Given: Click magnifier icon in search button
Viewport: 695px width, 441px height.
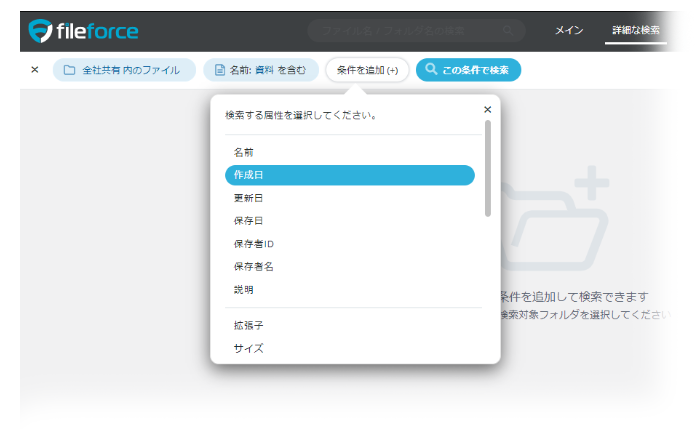Looking at the screenshot, I should pyautogui.click(x=431, y=70).
